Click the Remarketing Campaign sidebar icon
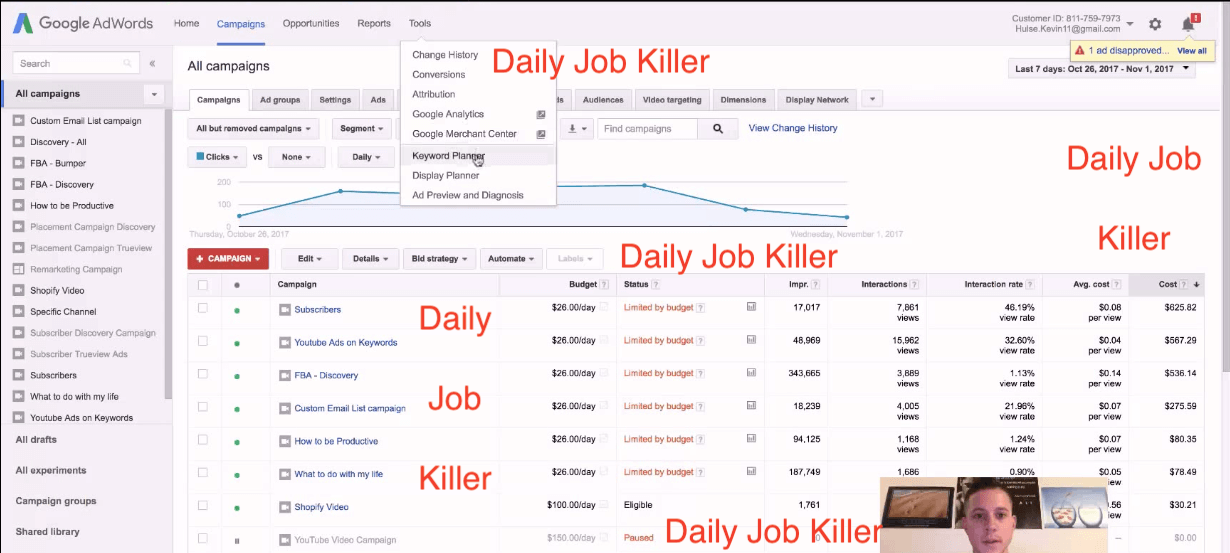The height and width of the screenshot is (553, 1230). 19,269
